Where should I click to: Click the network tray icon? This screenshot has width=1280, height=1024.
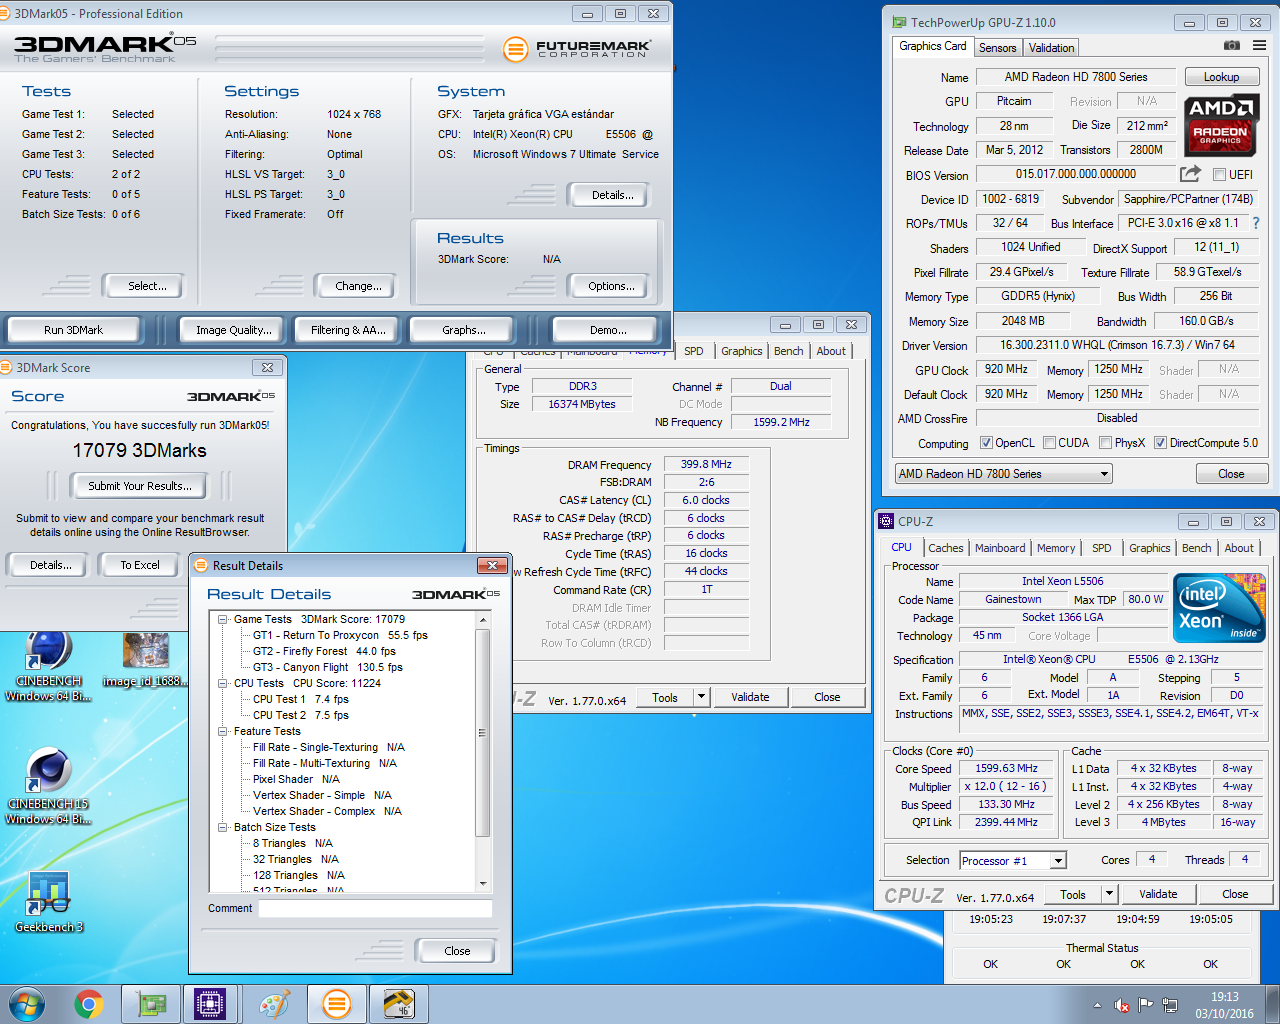pos(1170,1005)
